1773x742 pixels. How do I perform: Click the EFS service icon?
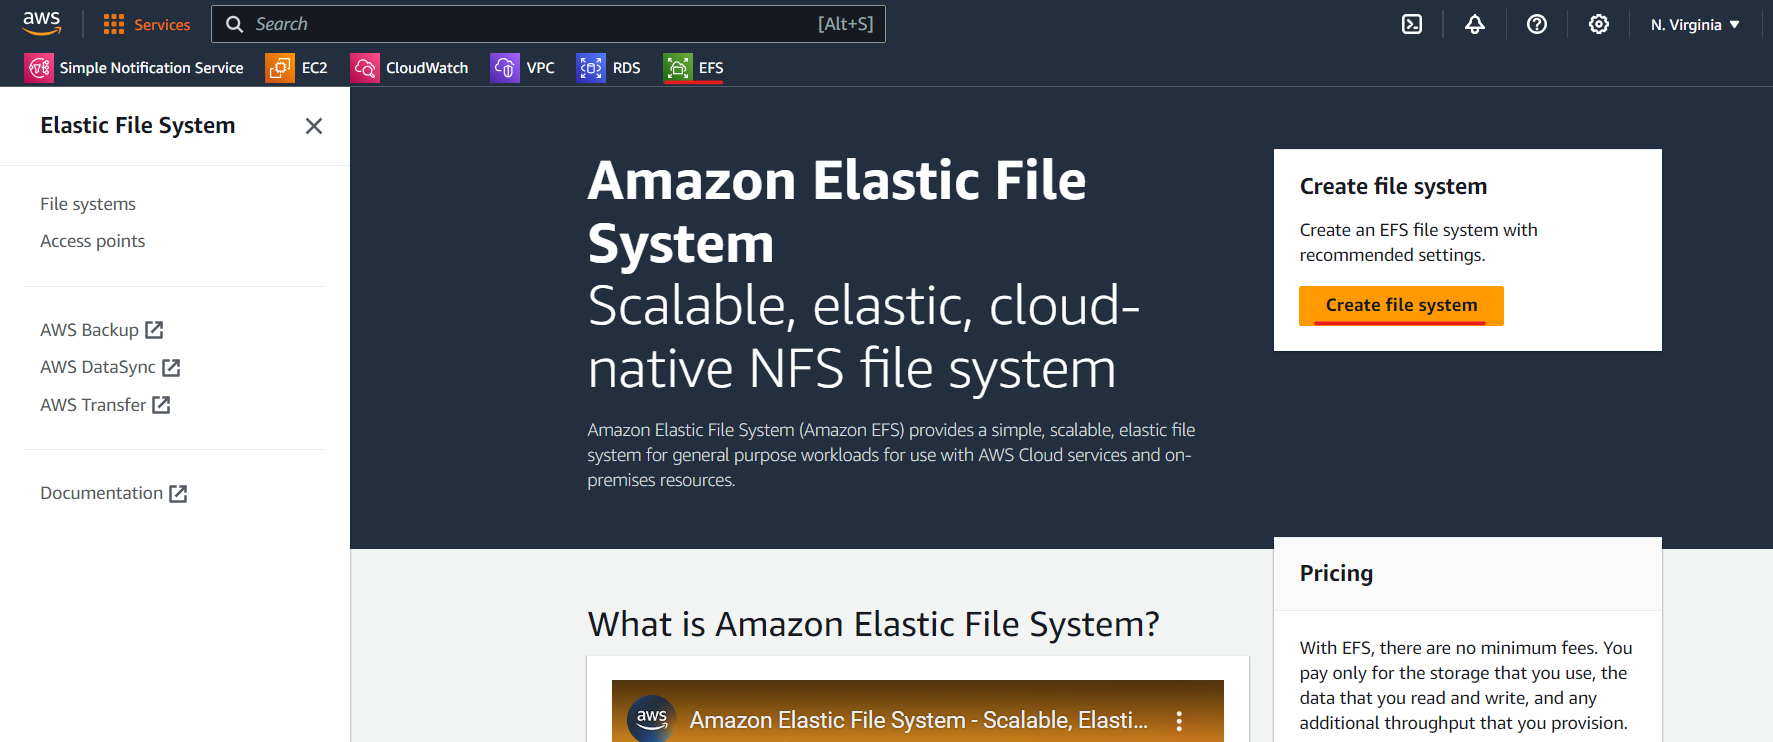pos(678,68)
